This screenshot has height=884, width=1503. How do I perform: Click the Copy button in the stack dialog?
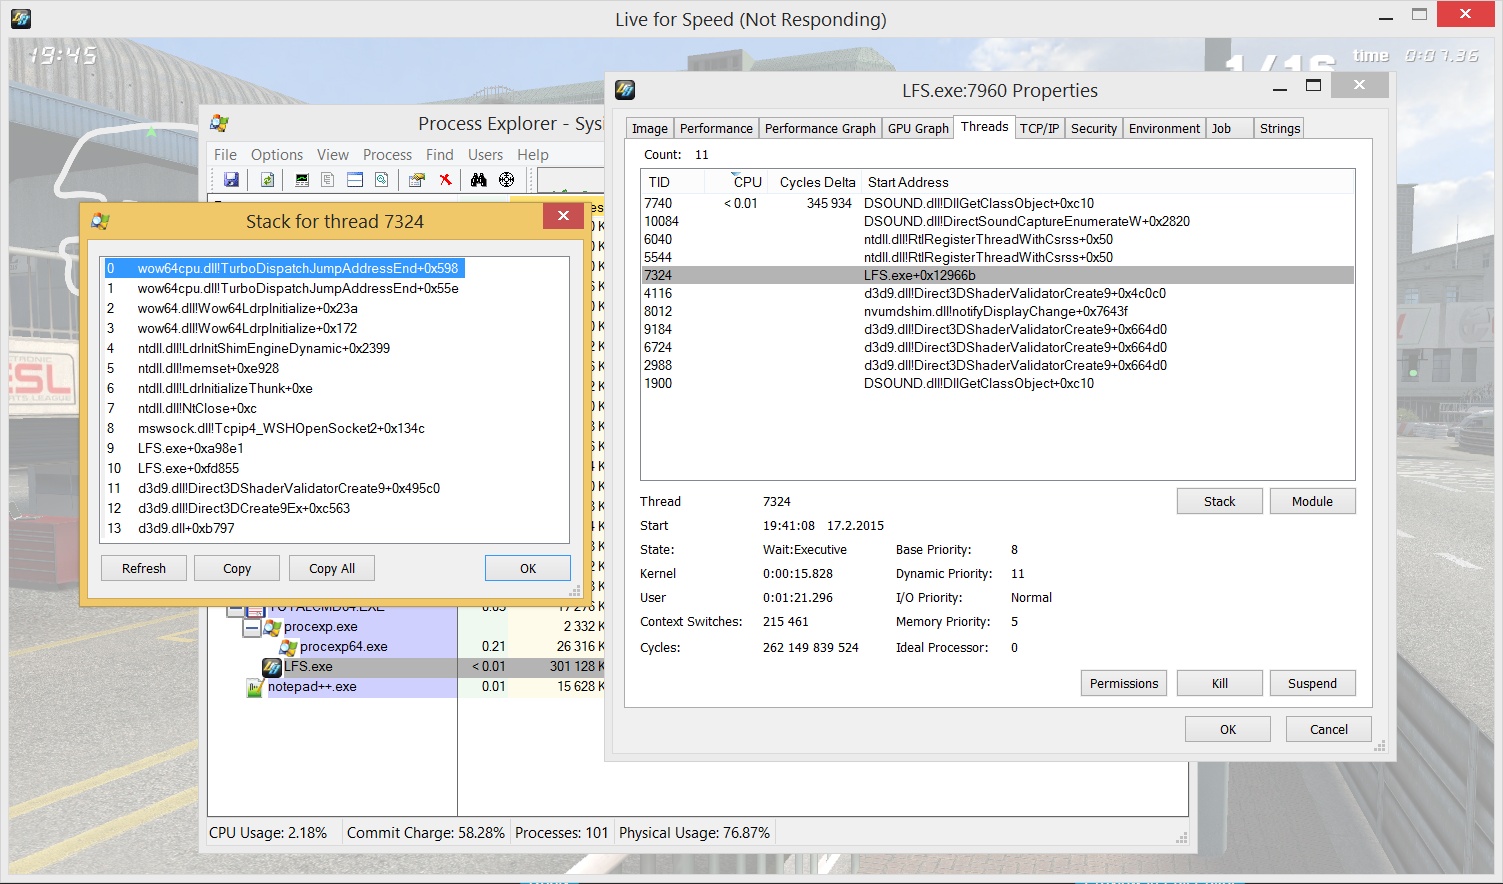(237, 568)
